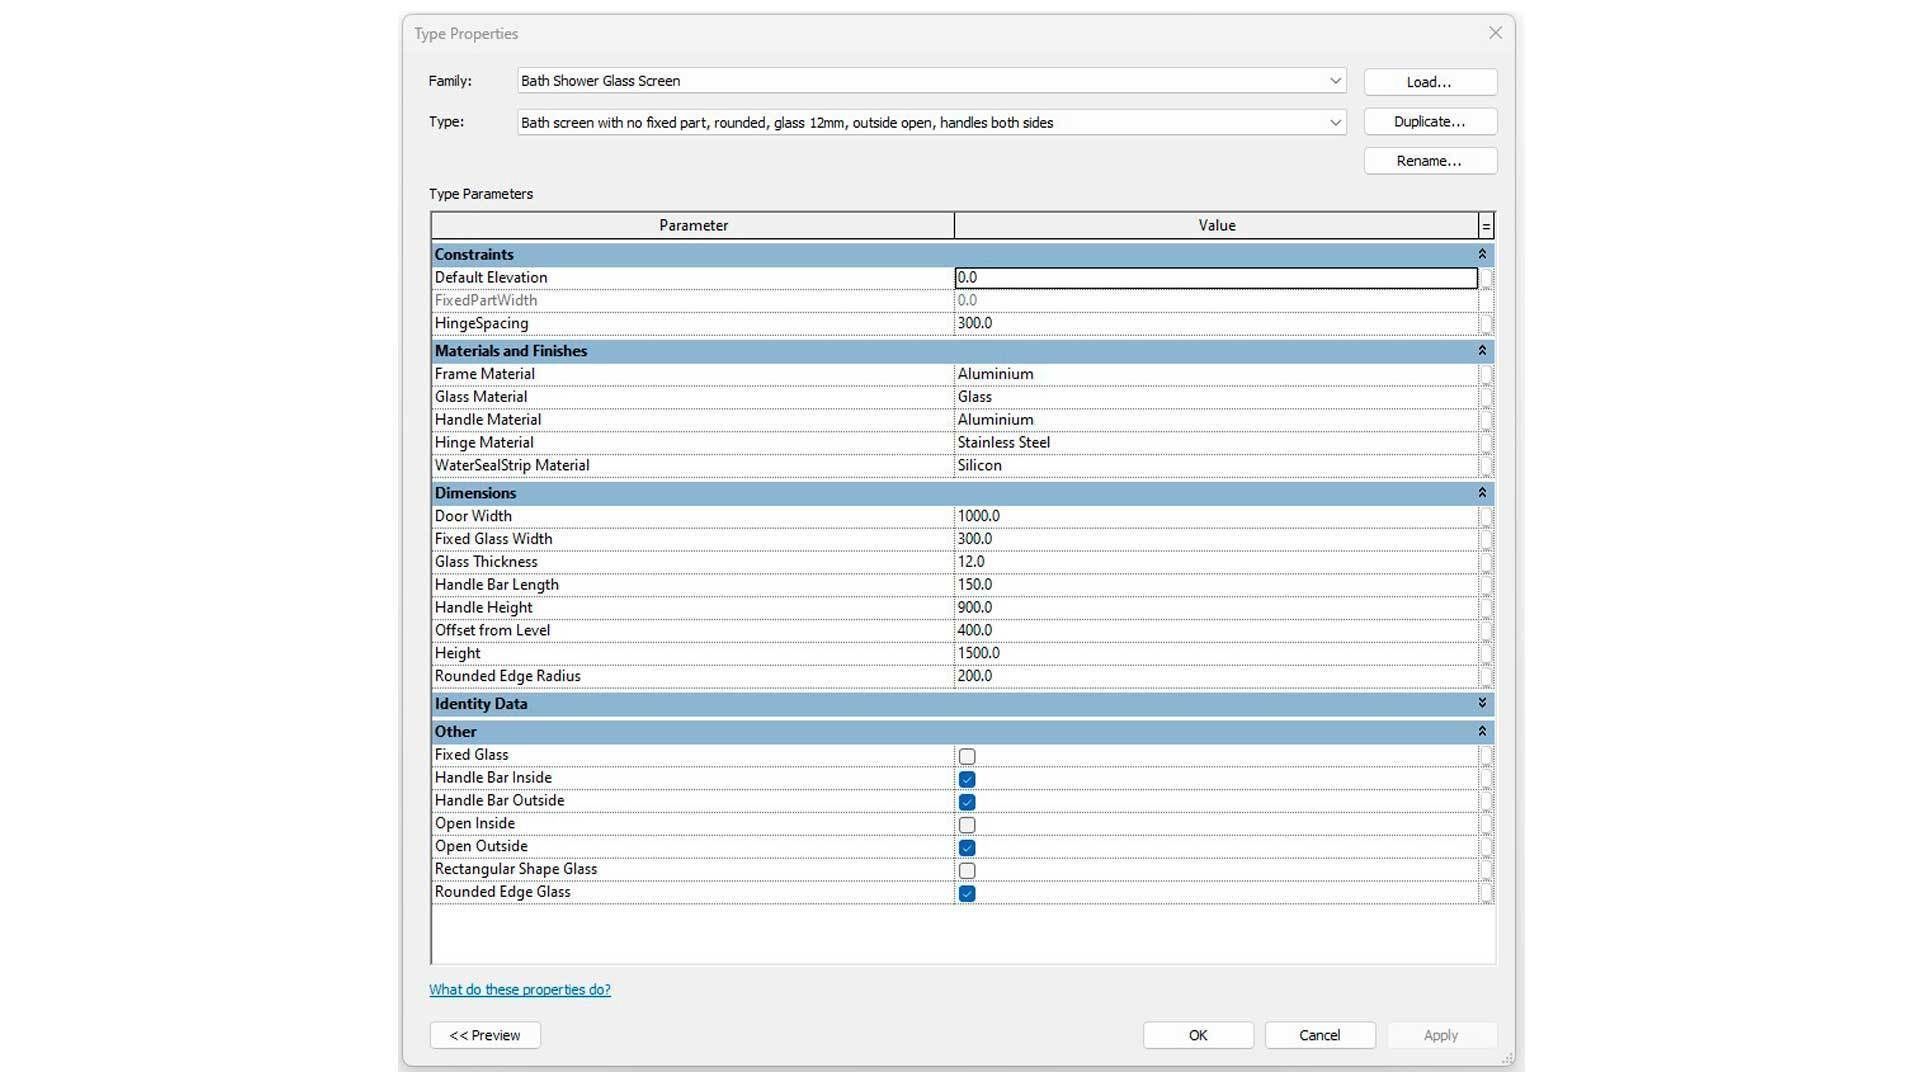
Task: Open the Family dropdown list
Action: (1334, 81)
